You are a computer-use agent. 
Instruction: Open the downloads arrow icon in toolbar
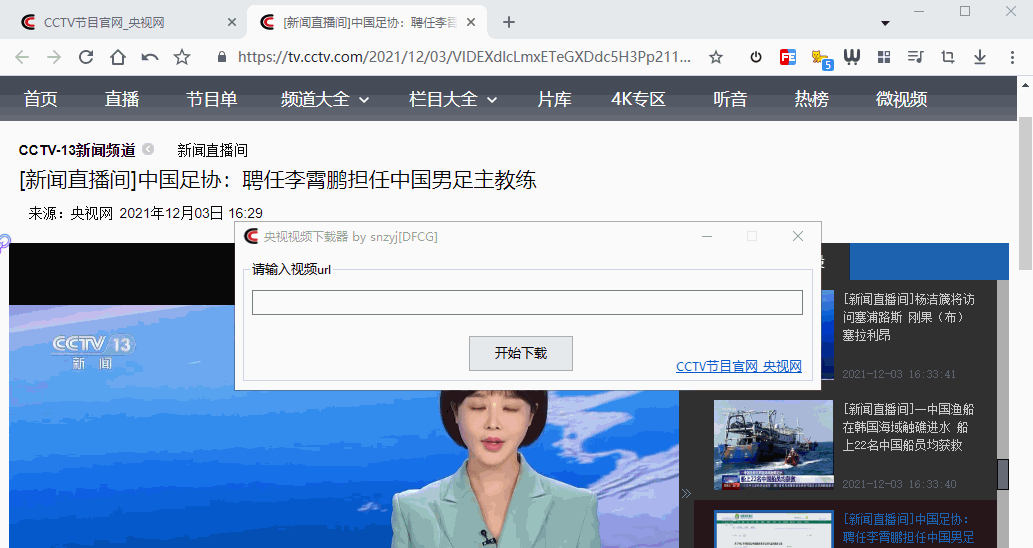tap(980, 57)
